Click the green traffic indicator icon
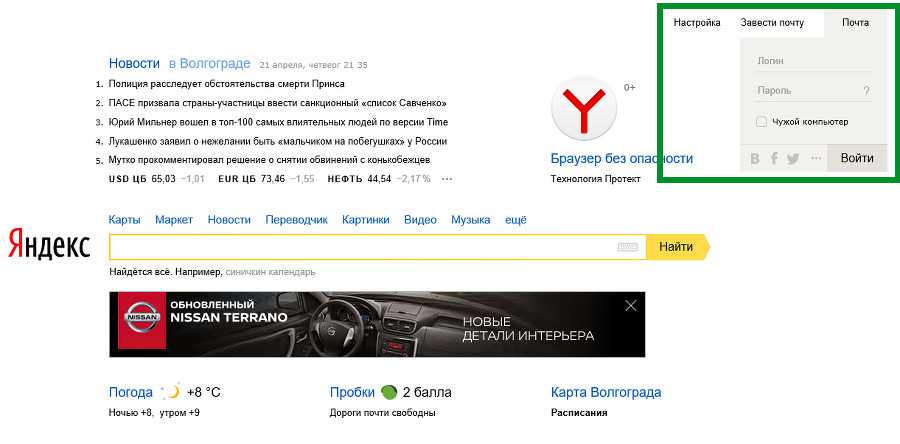 click(x=389, y=392)
